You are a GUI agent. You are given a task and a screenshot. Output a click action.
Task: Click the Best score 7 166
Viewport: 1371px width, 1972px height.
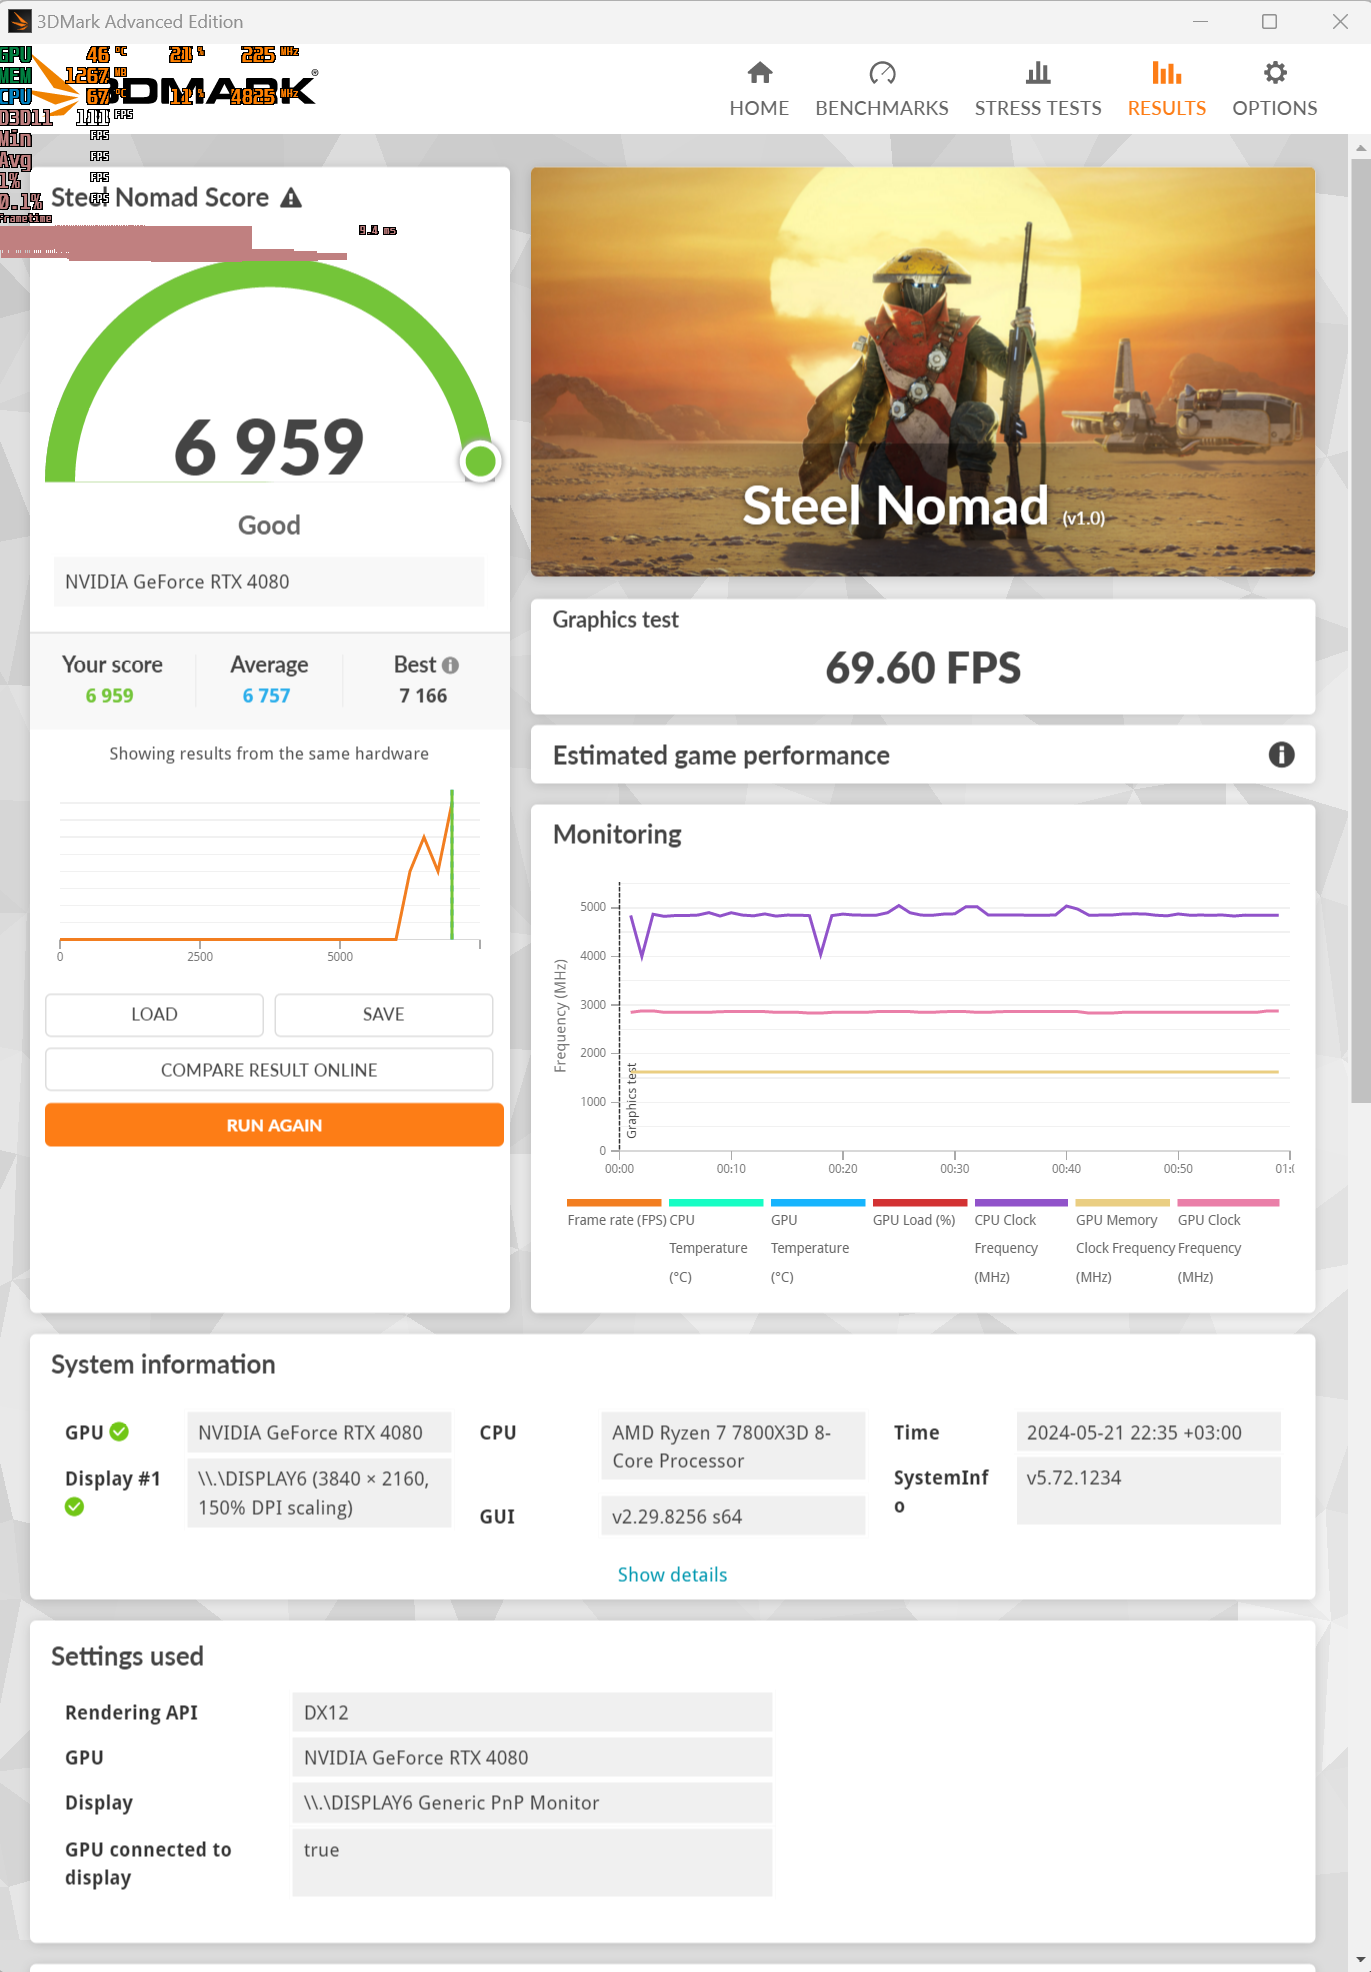click(x=423, y=696)
